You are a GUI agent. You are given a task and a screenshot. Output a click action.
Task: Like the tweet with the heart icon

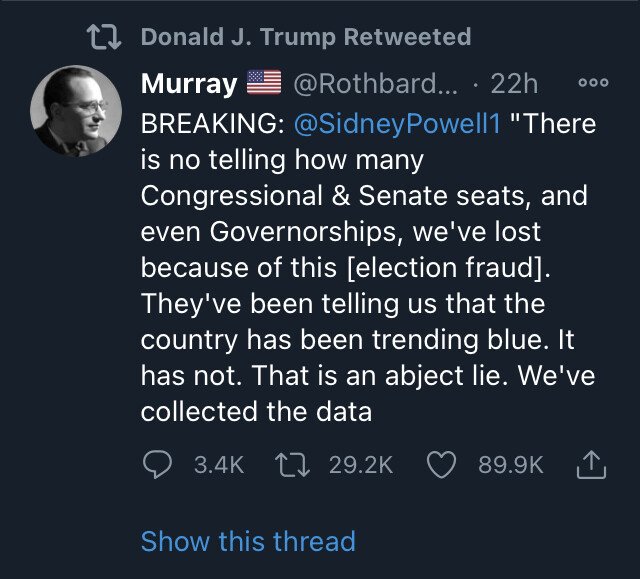pos(441,464)
